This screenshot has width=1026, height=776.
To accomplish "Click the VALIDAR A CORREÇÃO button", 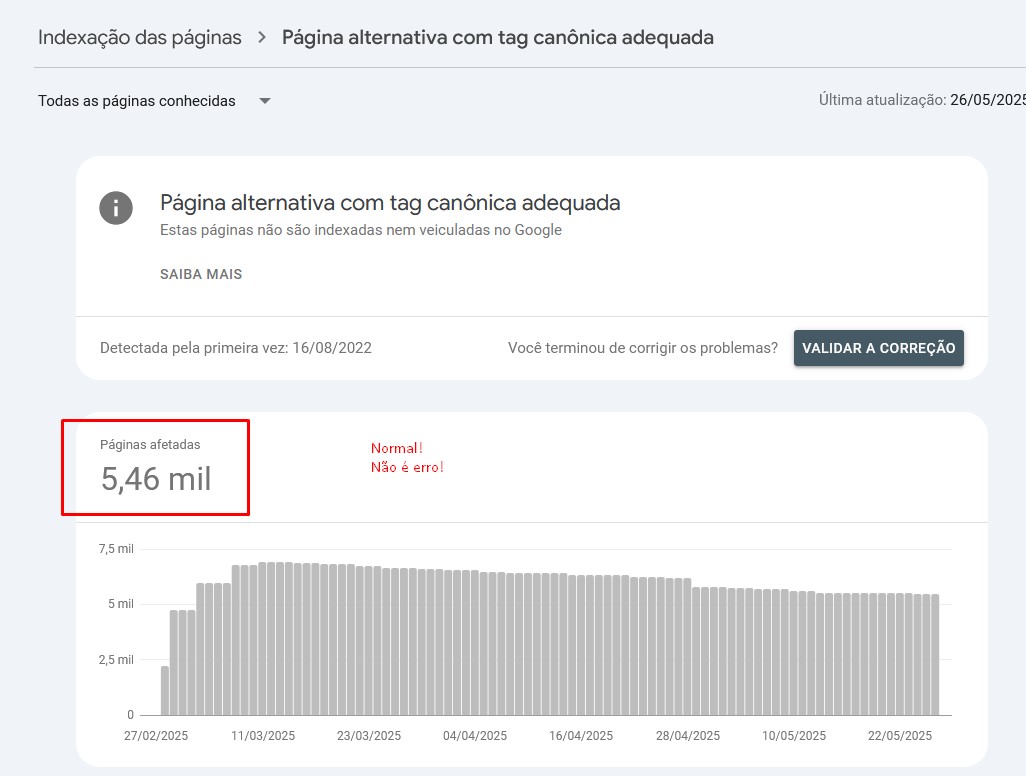I will pyautogui.click(x=878, y=348).
